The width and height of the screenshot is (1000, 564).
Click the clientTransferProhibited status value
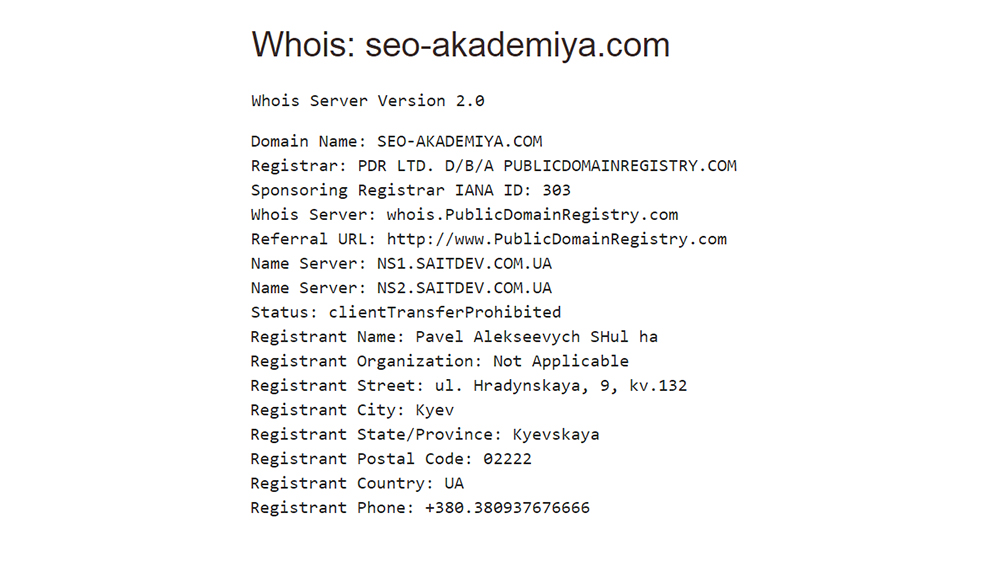click(x=445, y=312)
